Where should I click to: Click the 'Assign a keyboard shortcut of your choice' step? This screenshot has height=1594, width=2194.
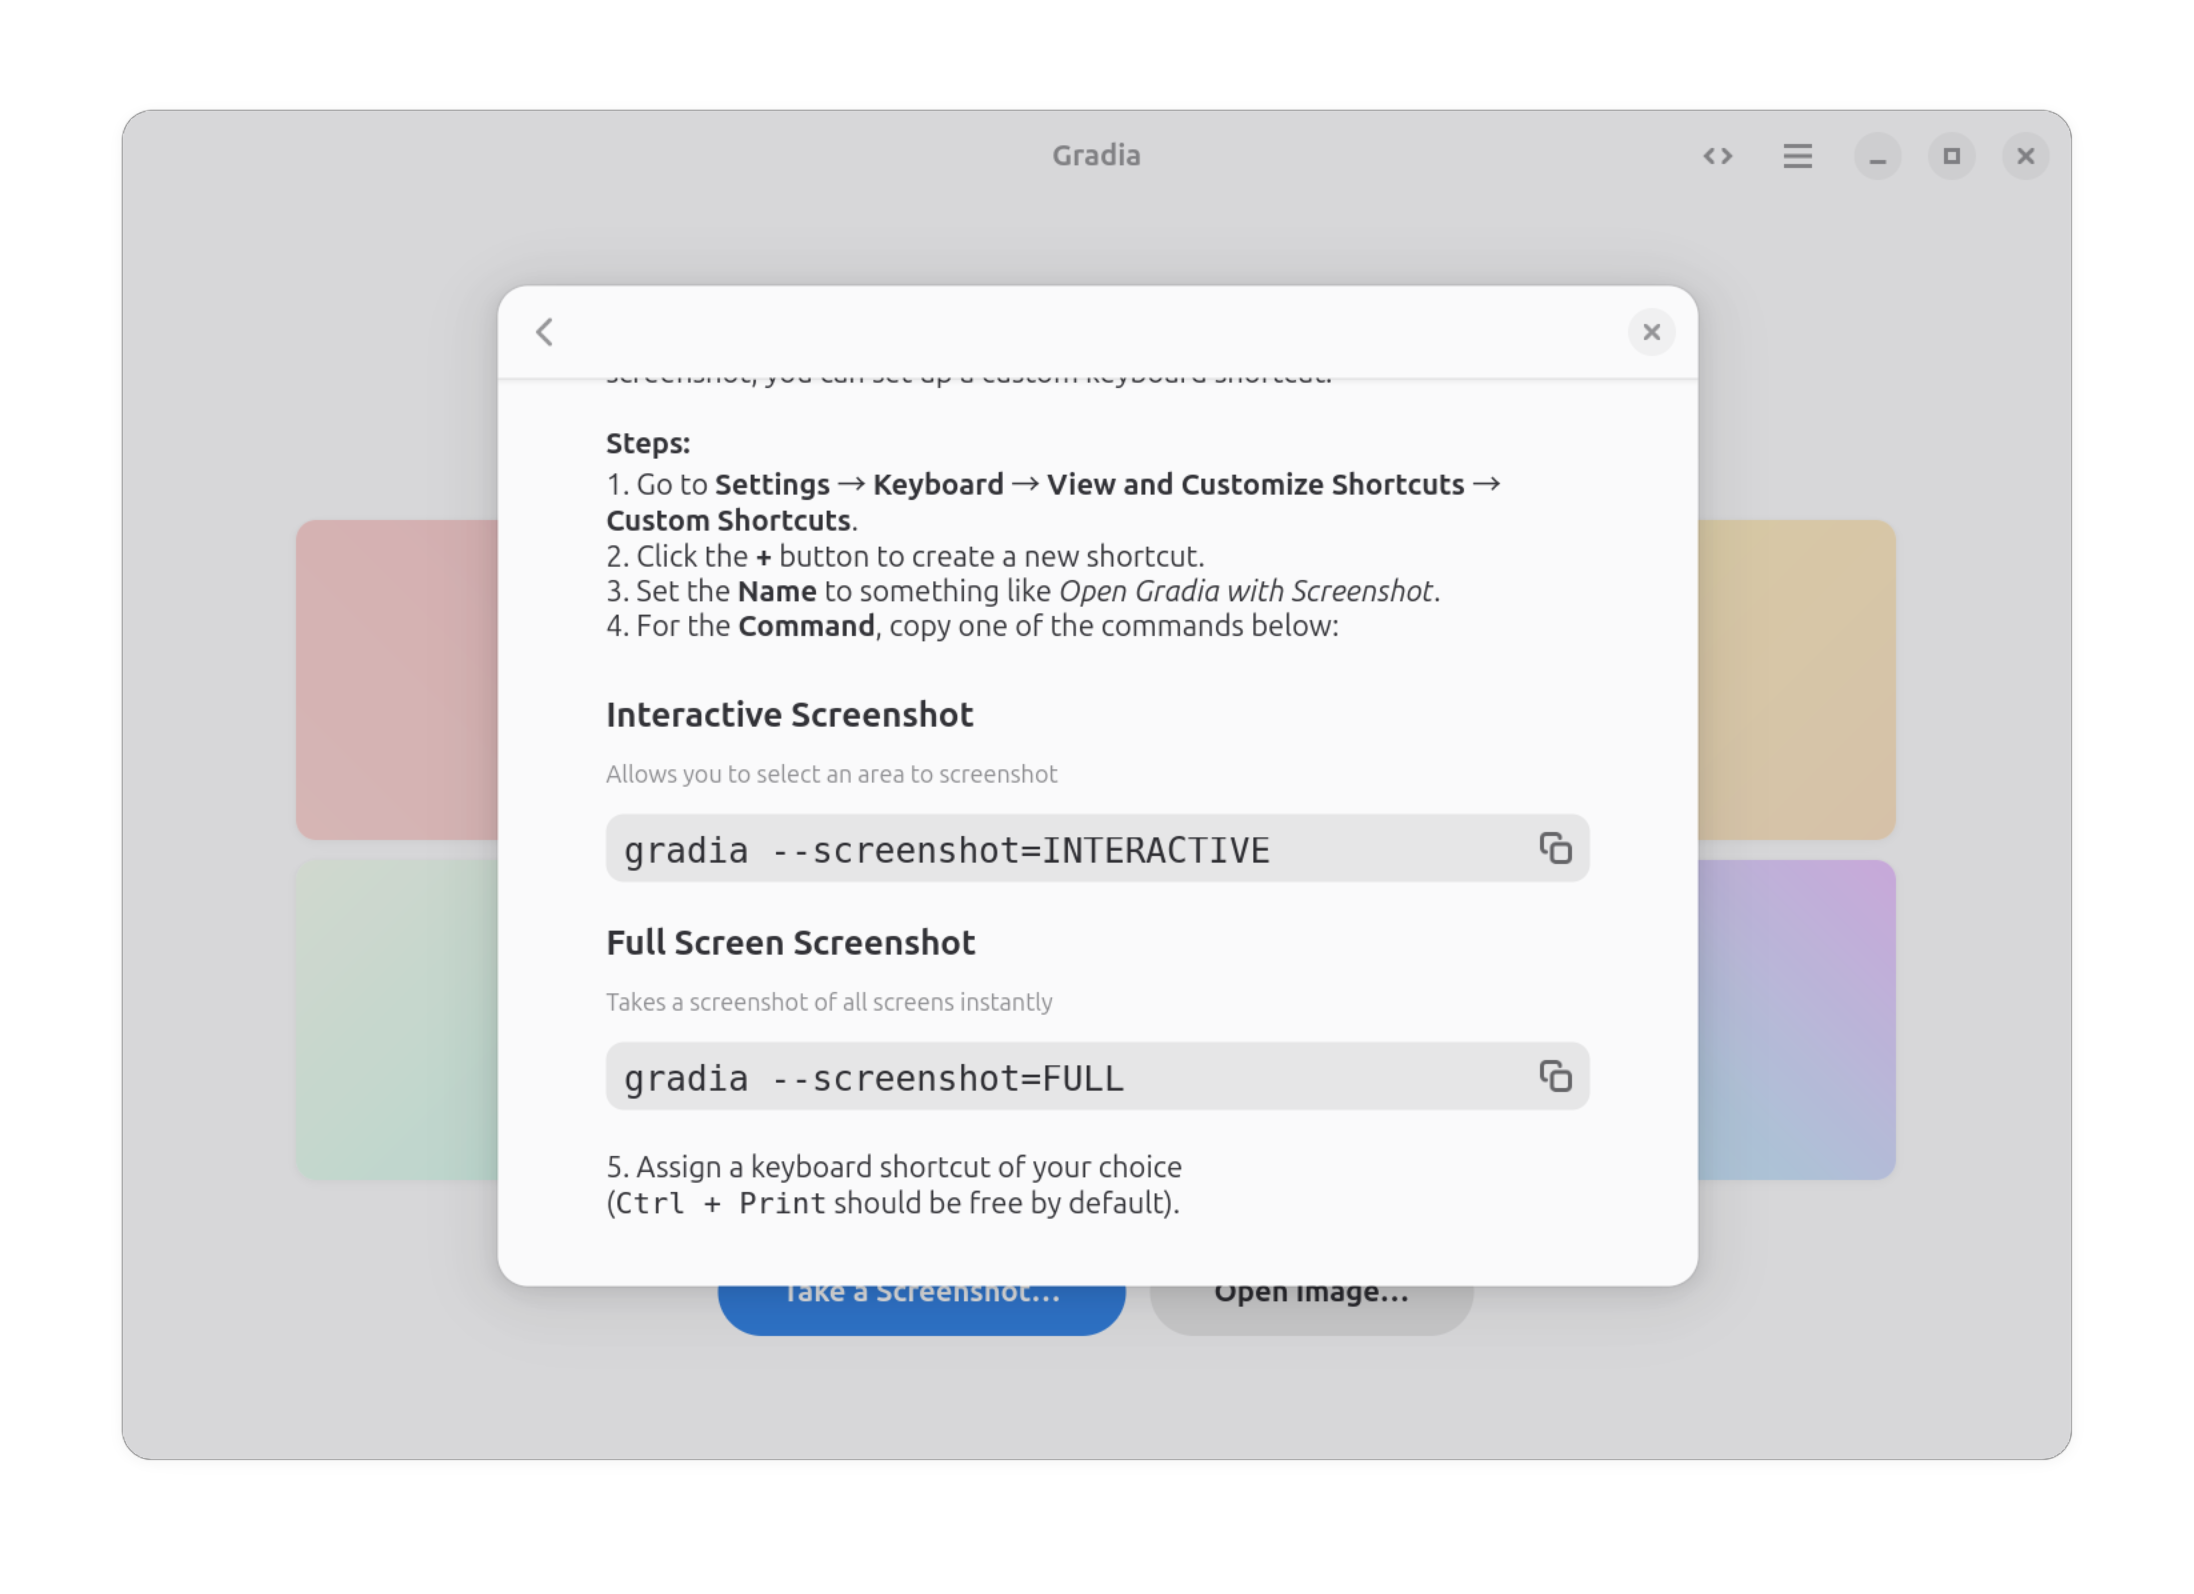click(x=894, y=1166)
